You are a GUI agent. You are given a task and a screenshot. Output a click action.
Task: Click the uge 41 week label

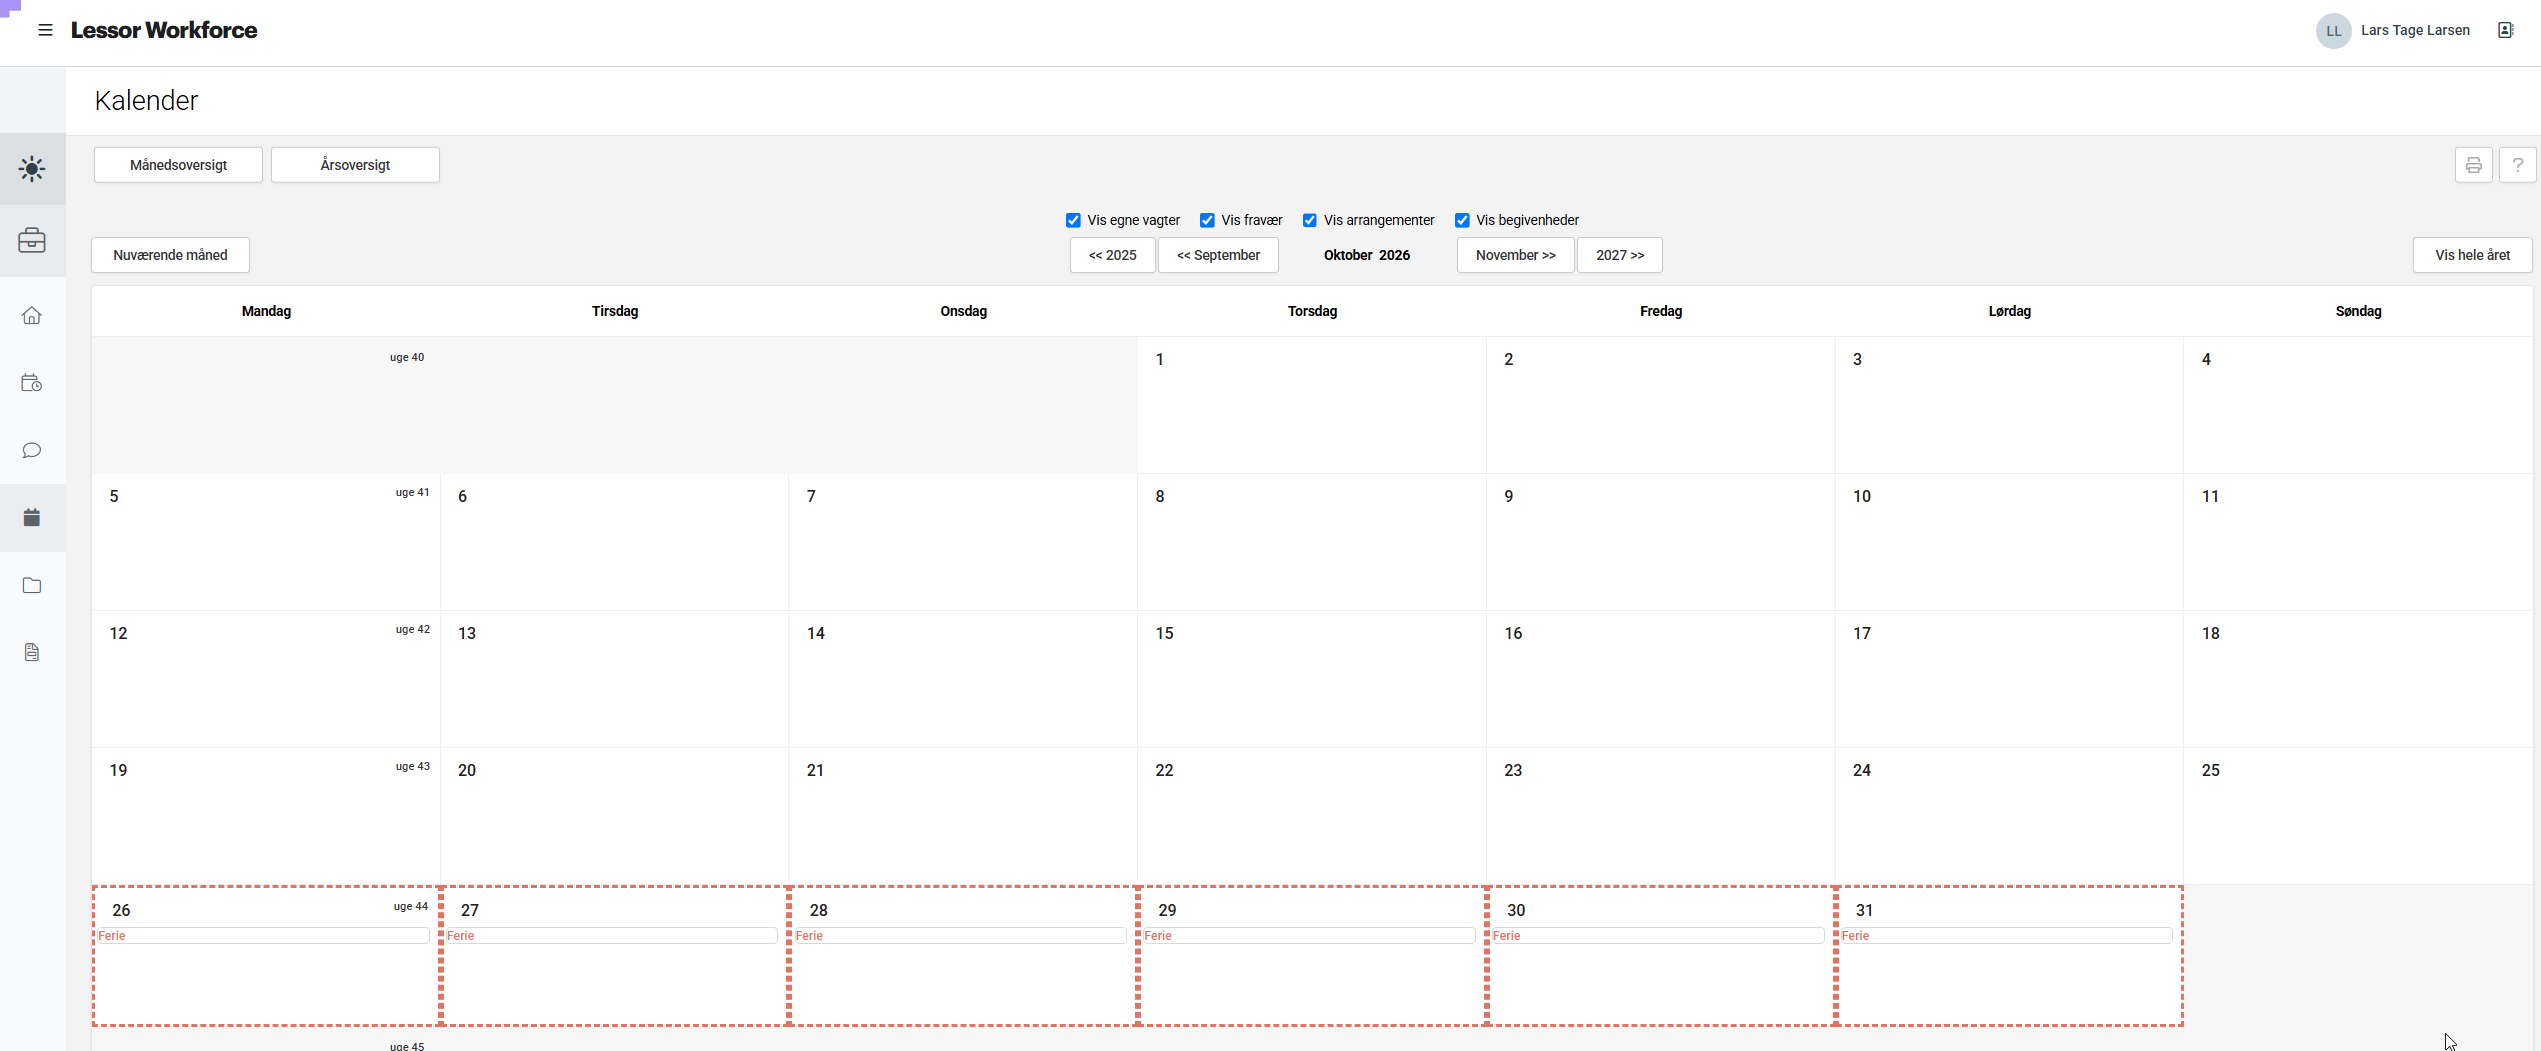tap(412, 492)
